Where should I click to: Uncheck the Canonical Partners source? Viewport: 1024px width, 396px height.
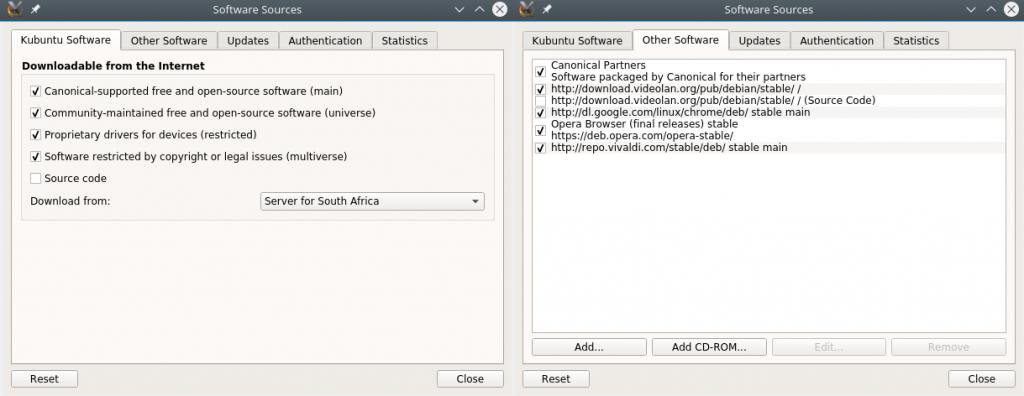[540, 71]
